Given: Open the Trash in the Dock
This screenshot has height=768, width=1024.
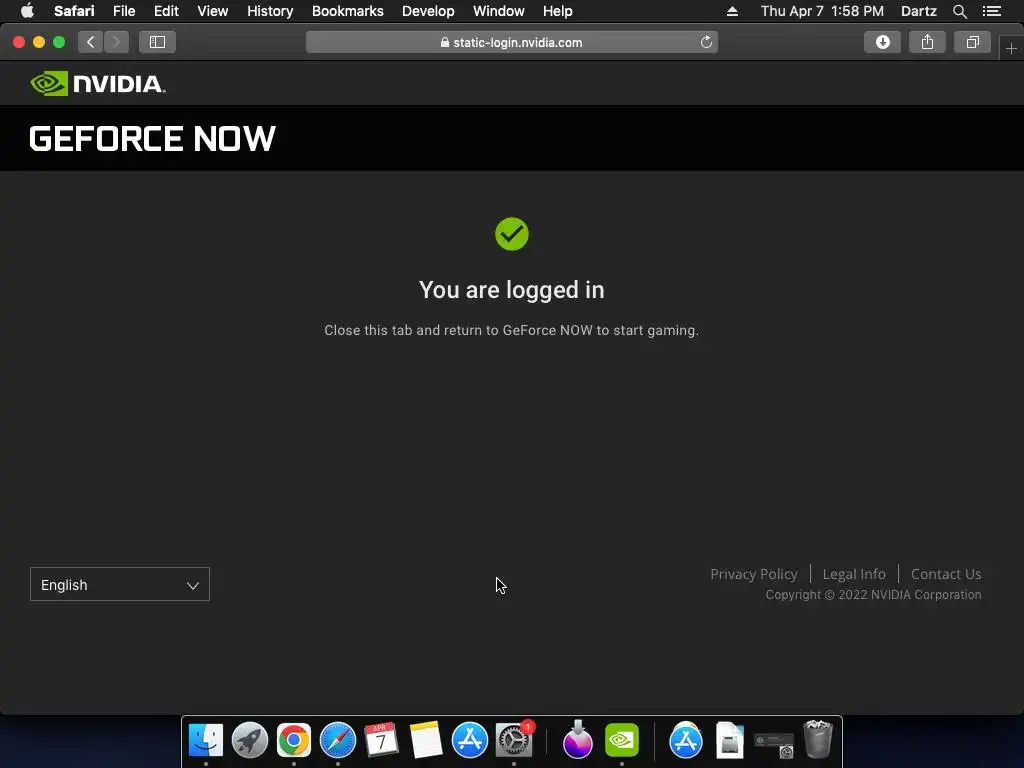Looking at the screenshot, I should pyautogui.click(x=818, y=739).
